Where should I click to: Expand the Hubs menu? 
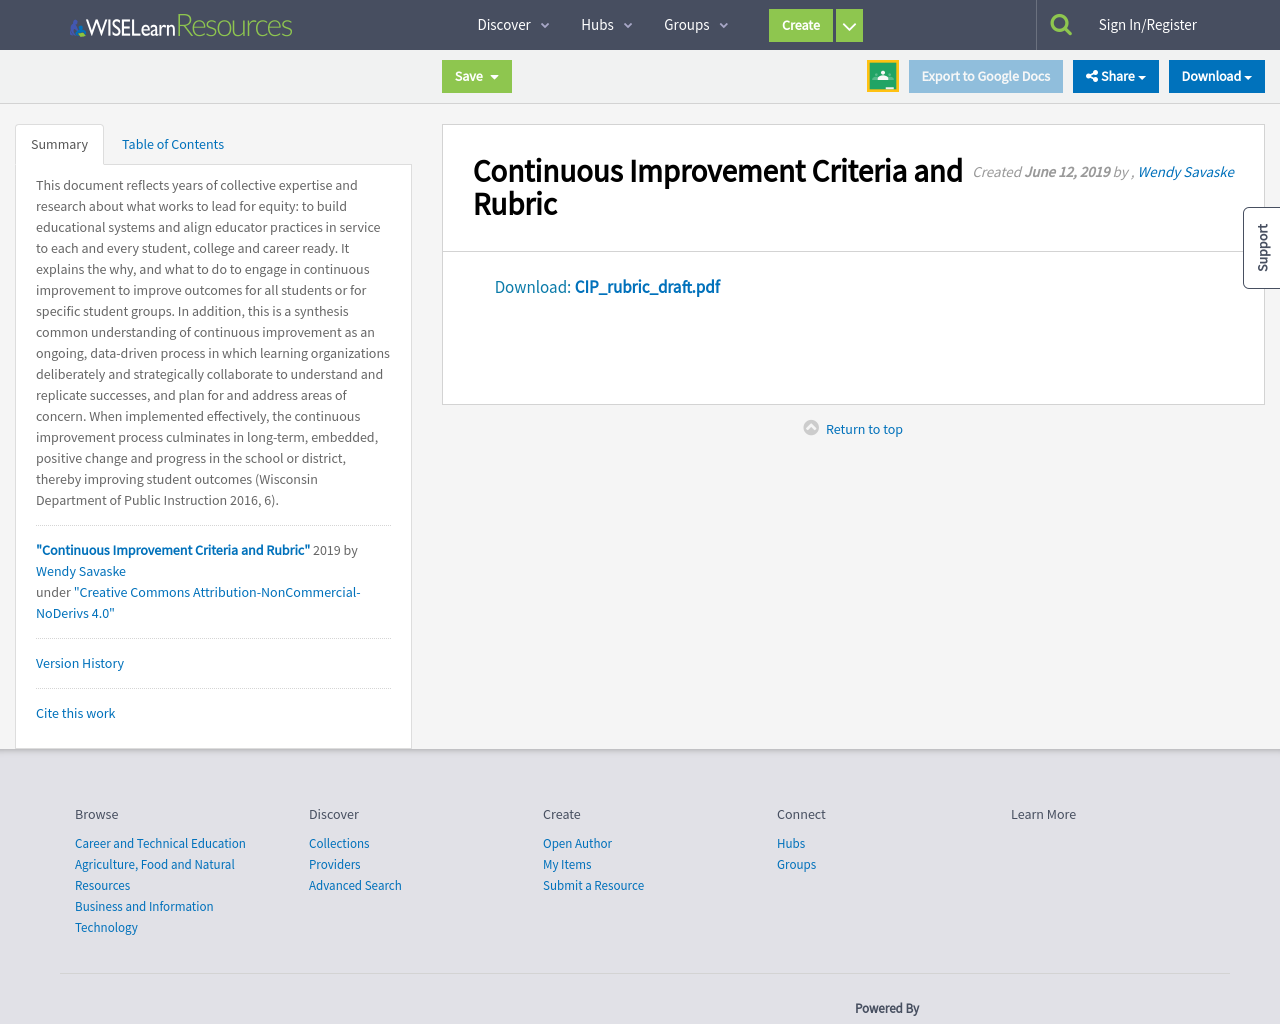tap(606, 24)
